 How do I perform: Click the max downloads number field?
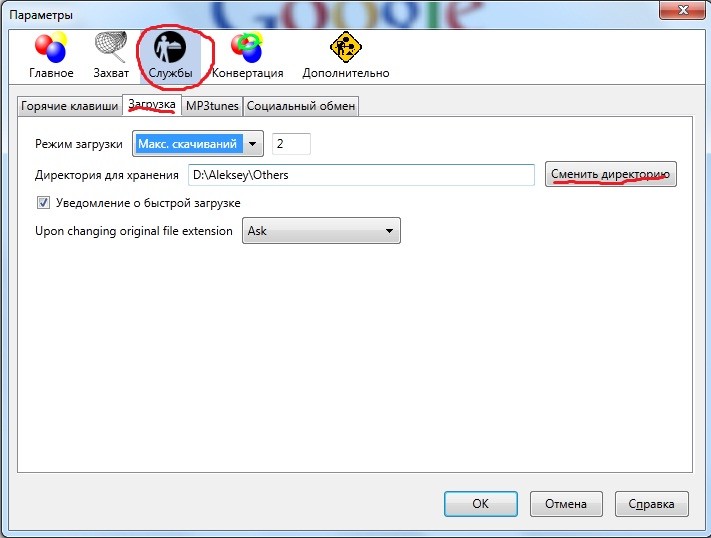click(x=291, y=144)
